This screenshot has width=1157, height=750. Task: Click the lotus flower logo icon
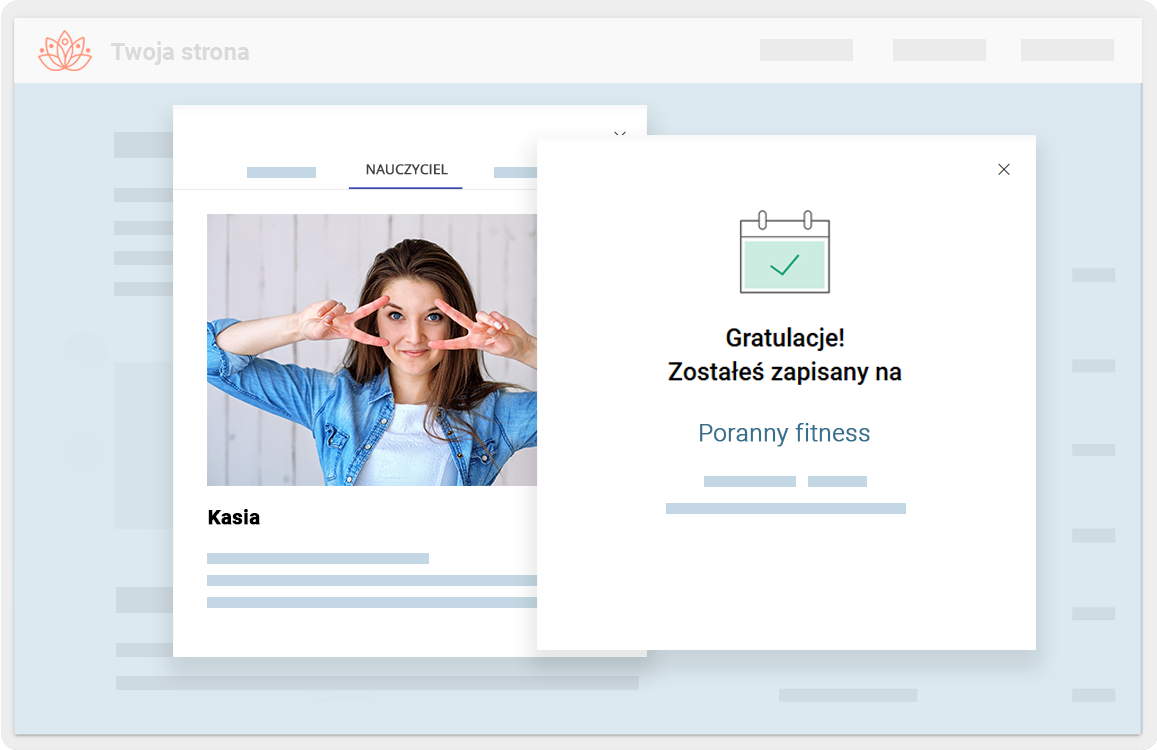click(65, 51)
